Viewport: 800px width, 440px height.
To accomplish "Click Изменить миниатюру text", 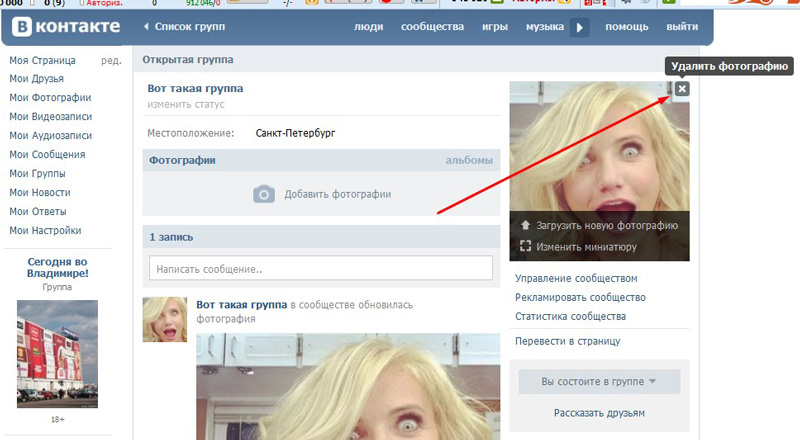I will click(586, 247).
